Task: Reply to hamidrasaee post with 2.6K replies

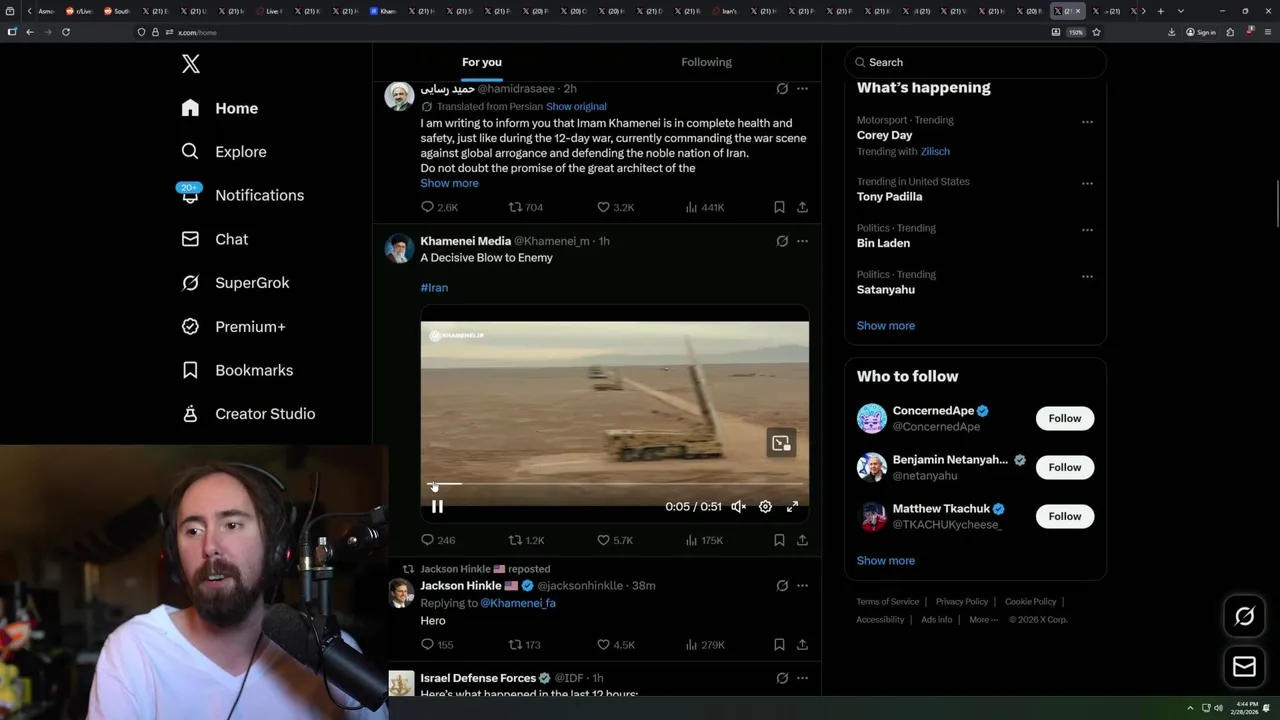Action: (439, 207)
